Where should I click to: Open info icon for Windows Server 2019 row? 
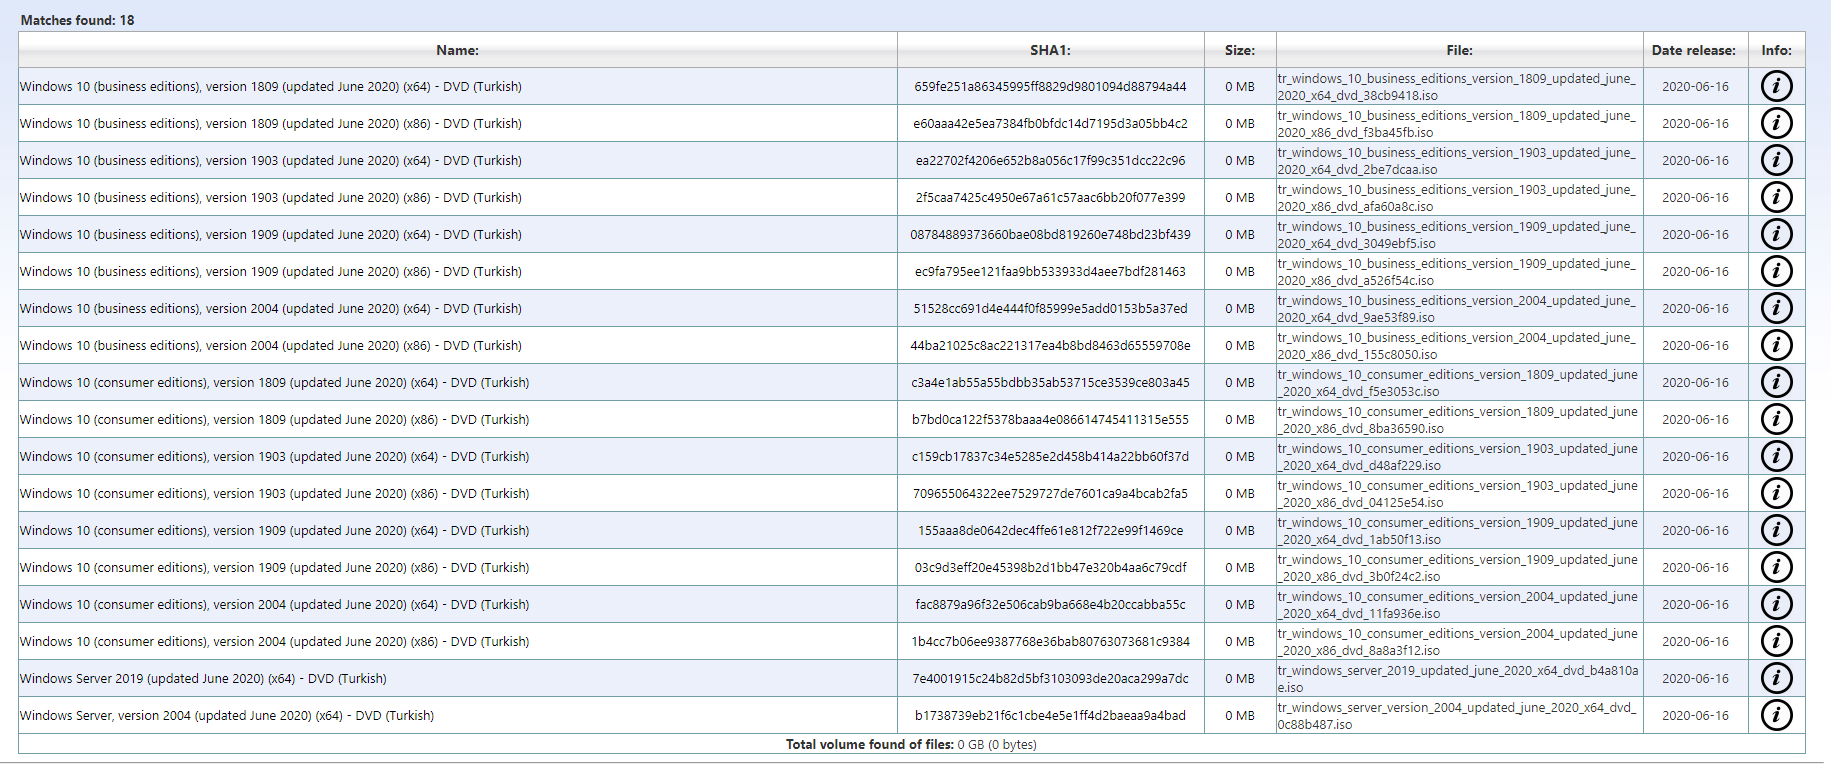point(1776,678)
